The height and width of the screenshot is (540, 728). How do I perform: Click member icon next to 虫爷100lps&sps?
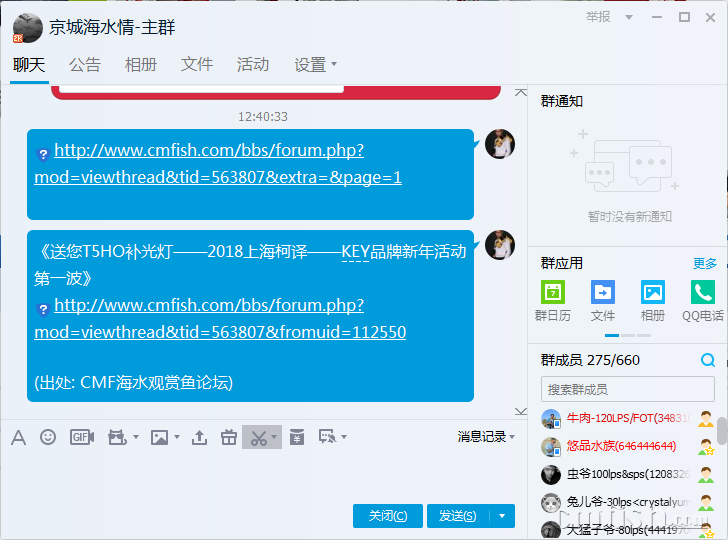(706, 475)
